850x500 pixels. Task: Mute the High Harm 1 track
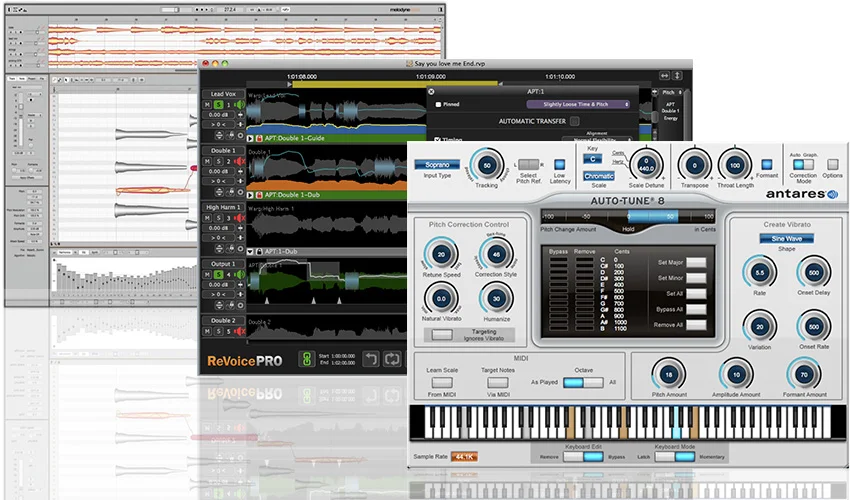click(x=207, y=218)
